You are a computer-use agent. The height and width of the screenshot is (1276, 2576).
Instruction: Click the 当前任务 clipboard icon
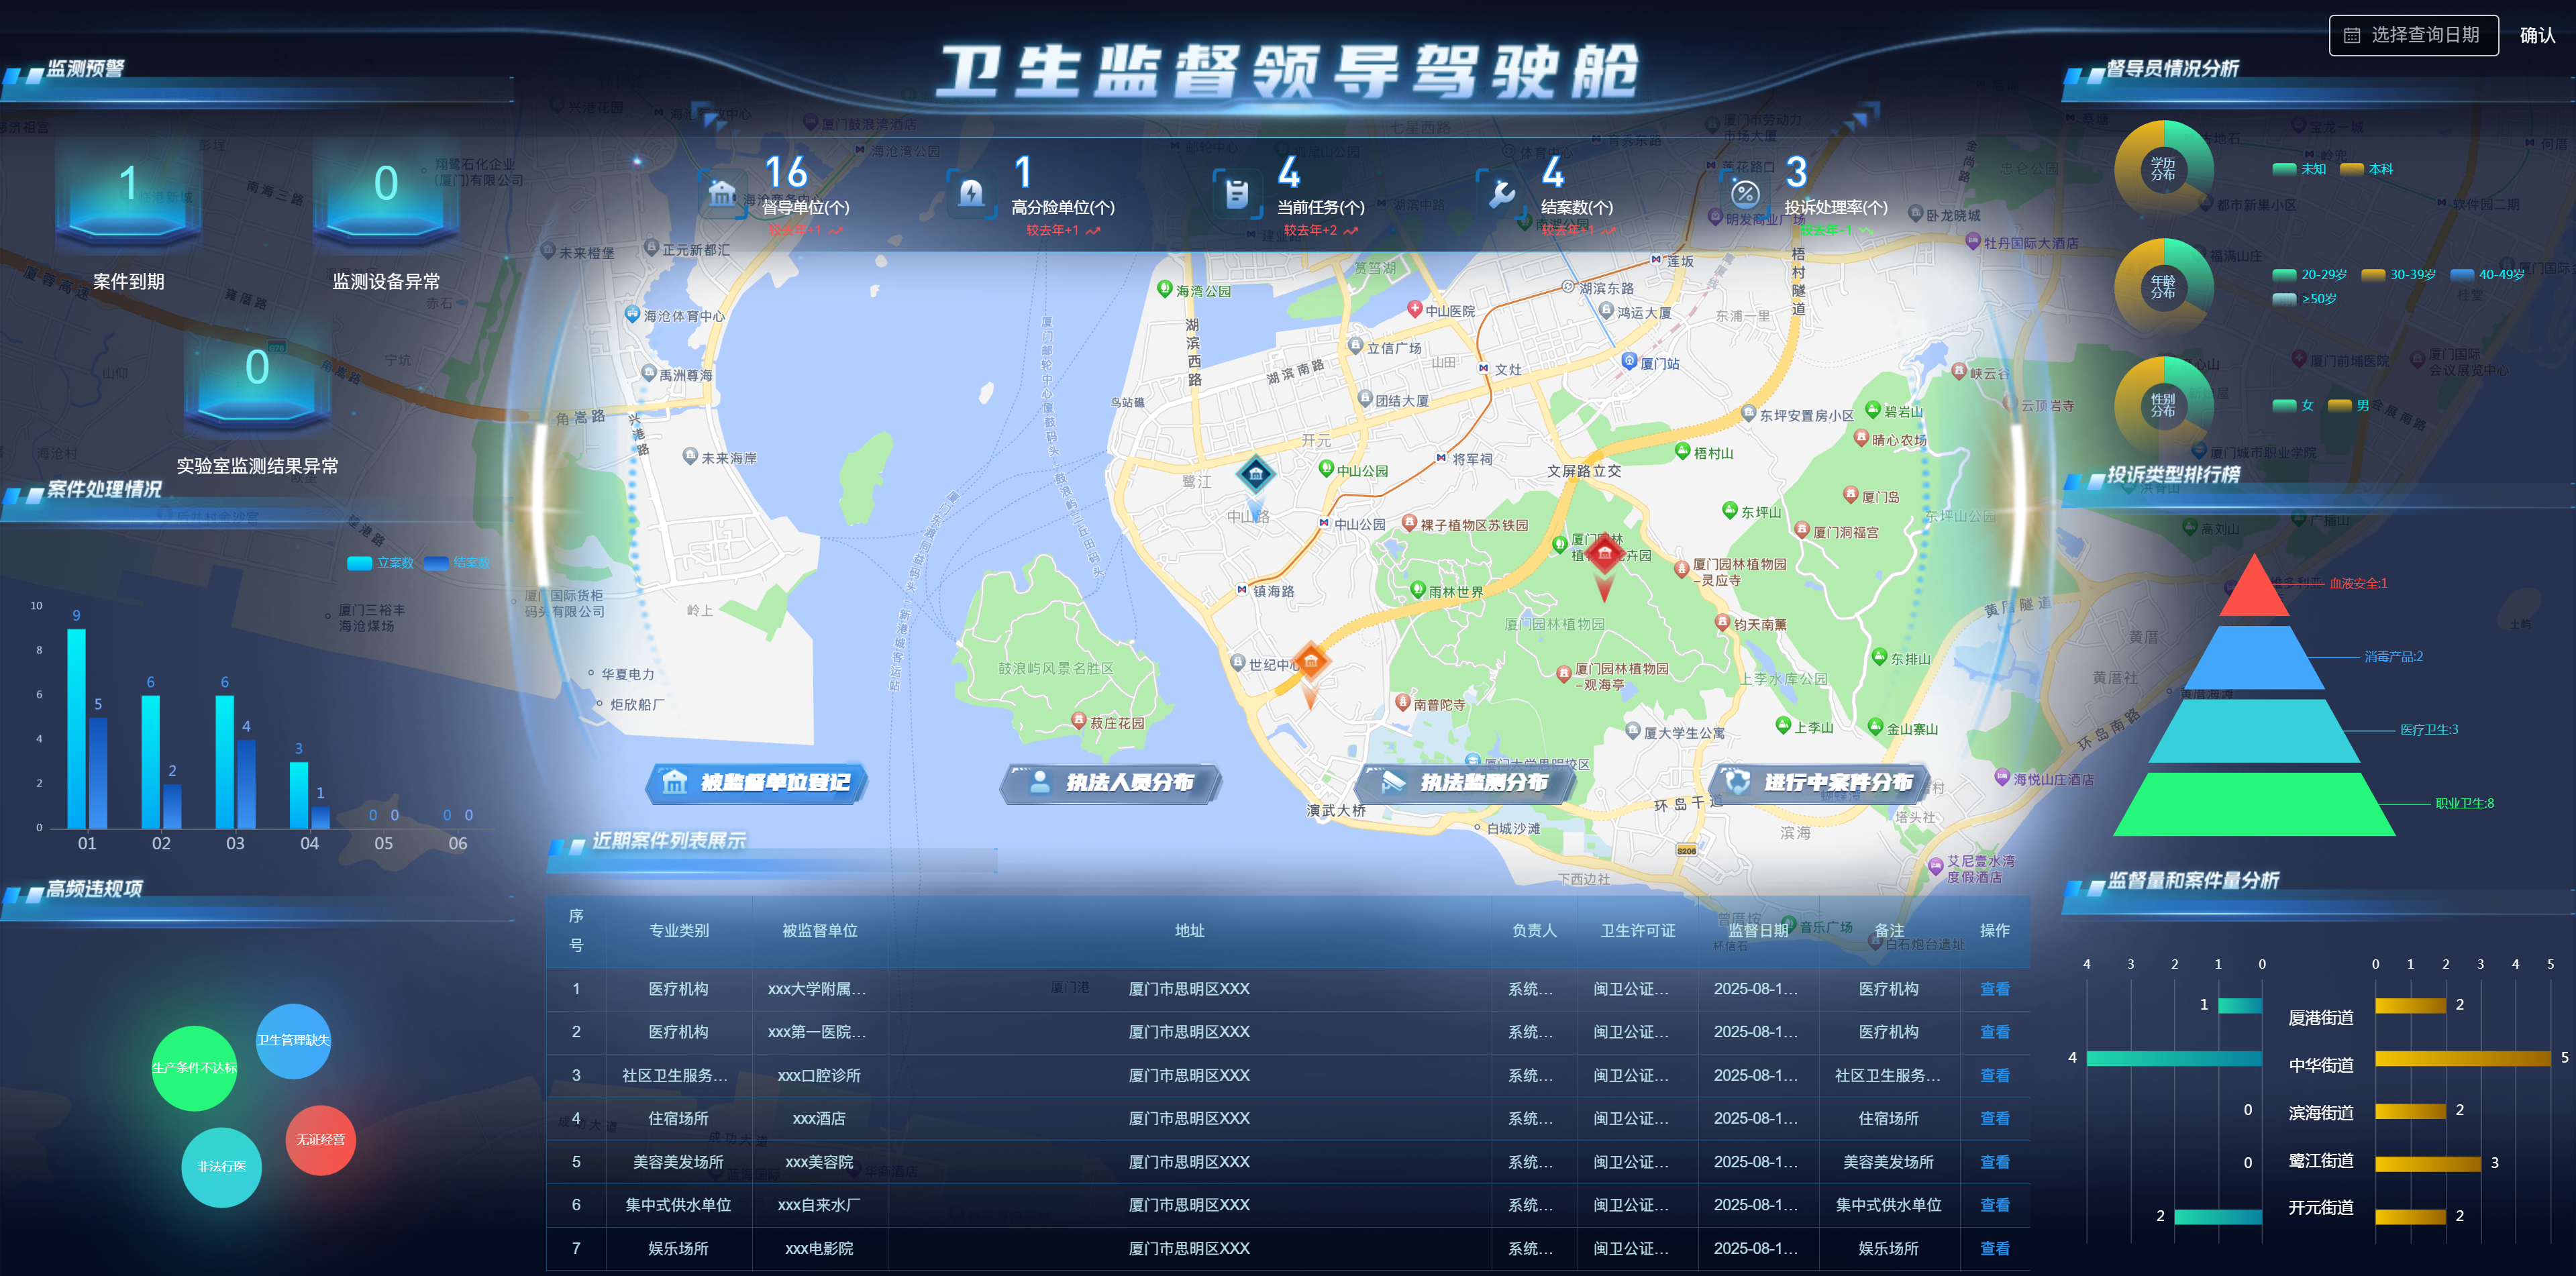pos(1237,193)
